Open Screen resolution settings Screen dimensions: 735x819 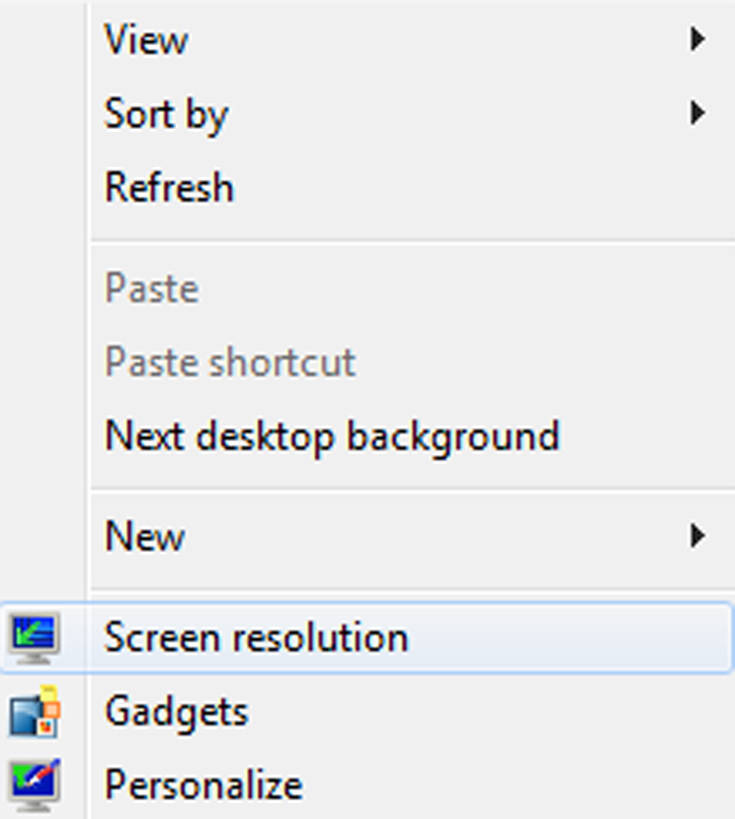click(x=367, y=638)
